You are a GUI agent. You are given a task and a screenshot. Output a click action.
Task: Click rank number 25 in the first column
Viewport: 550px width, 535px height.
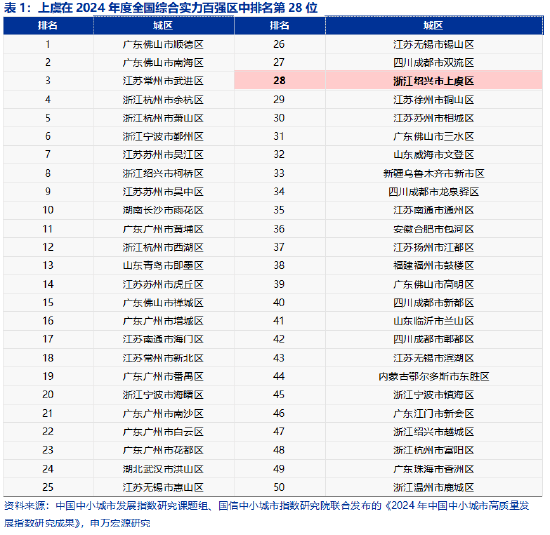(48, 487)
